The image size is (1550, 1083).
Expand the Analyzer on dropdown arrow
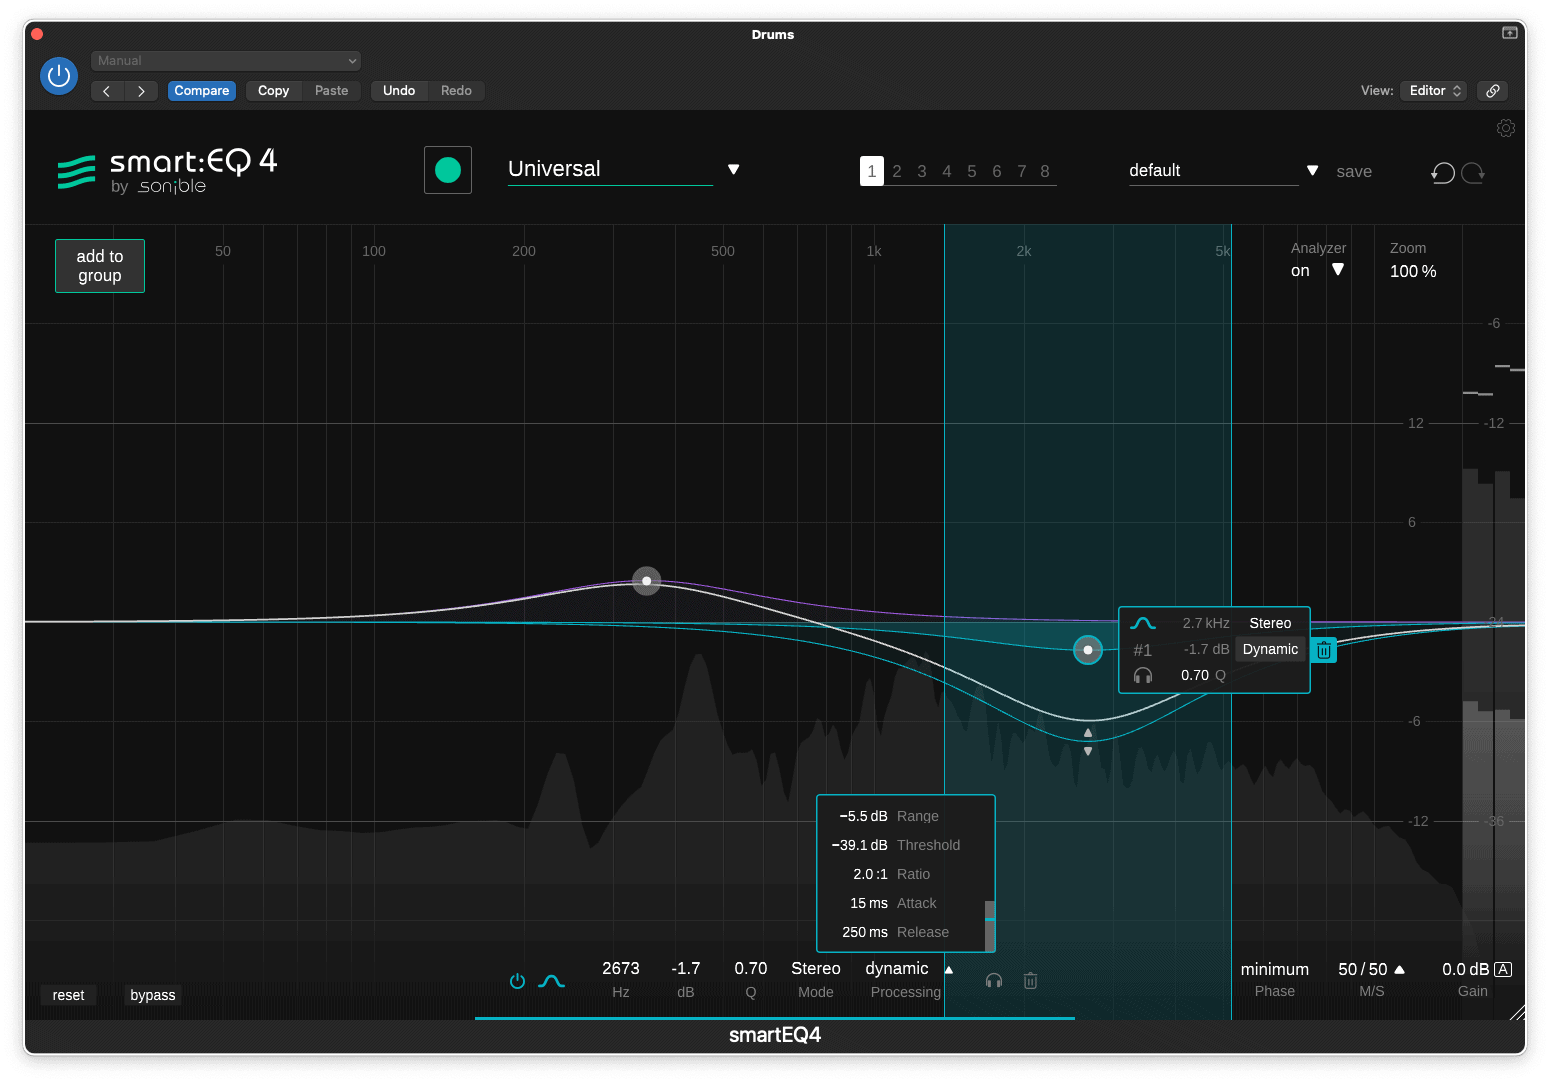[x=1338, y=270]
